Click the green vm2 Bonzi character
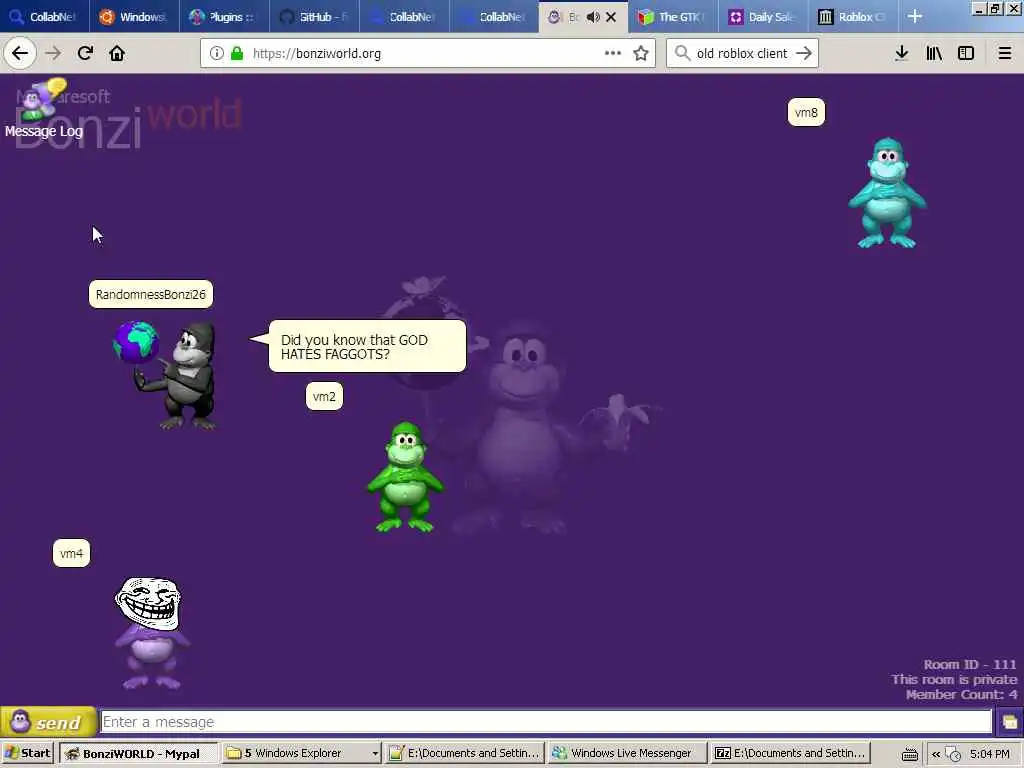 click(x=405, y=477)
